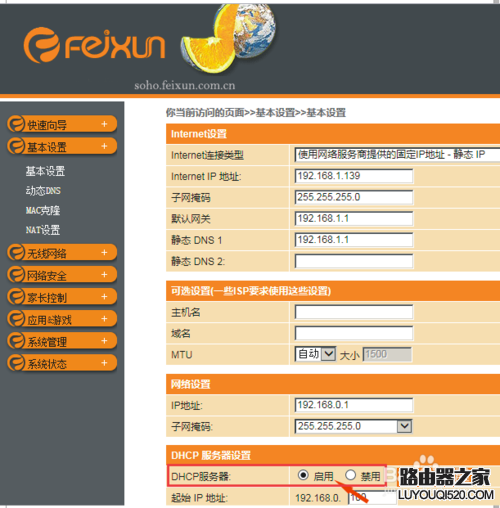The width and height of the screenshot is (500, 508).
Task: Open the 子网掩码 255.255.255.0 dropdown arrow
Action: (x=404, y=426)
